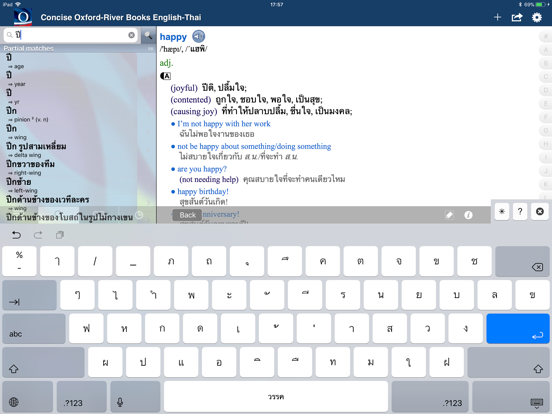This screenshot has height=414, width=552.
Task: Tap the keyboard redo arrow
Action: [x=38, y=235]
